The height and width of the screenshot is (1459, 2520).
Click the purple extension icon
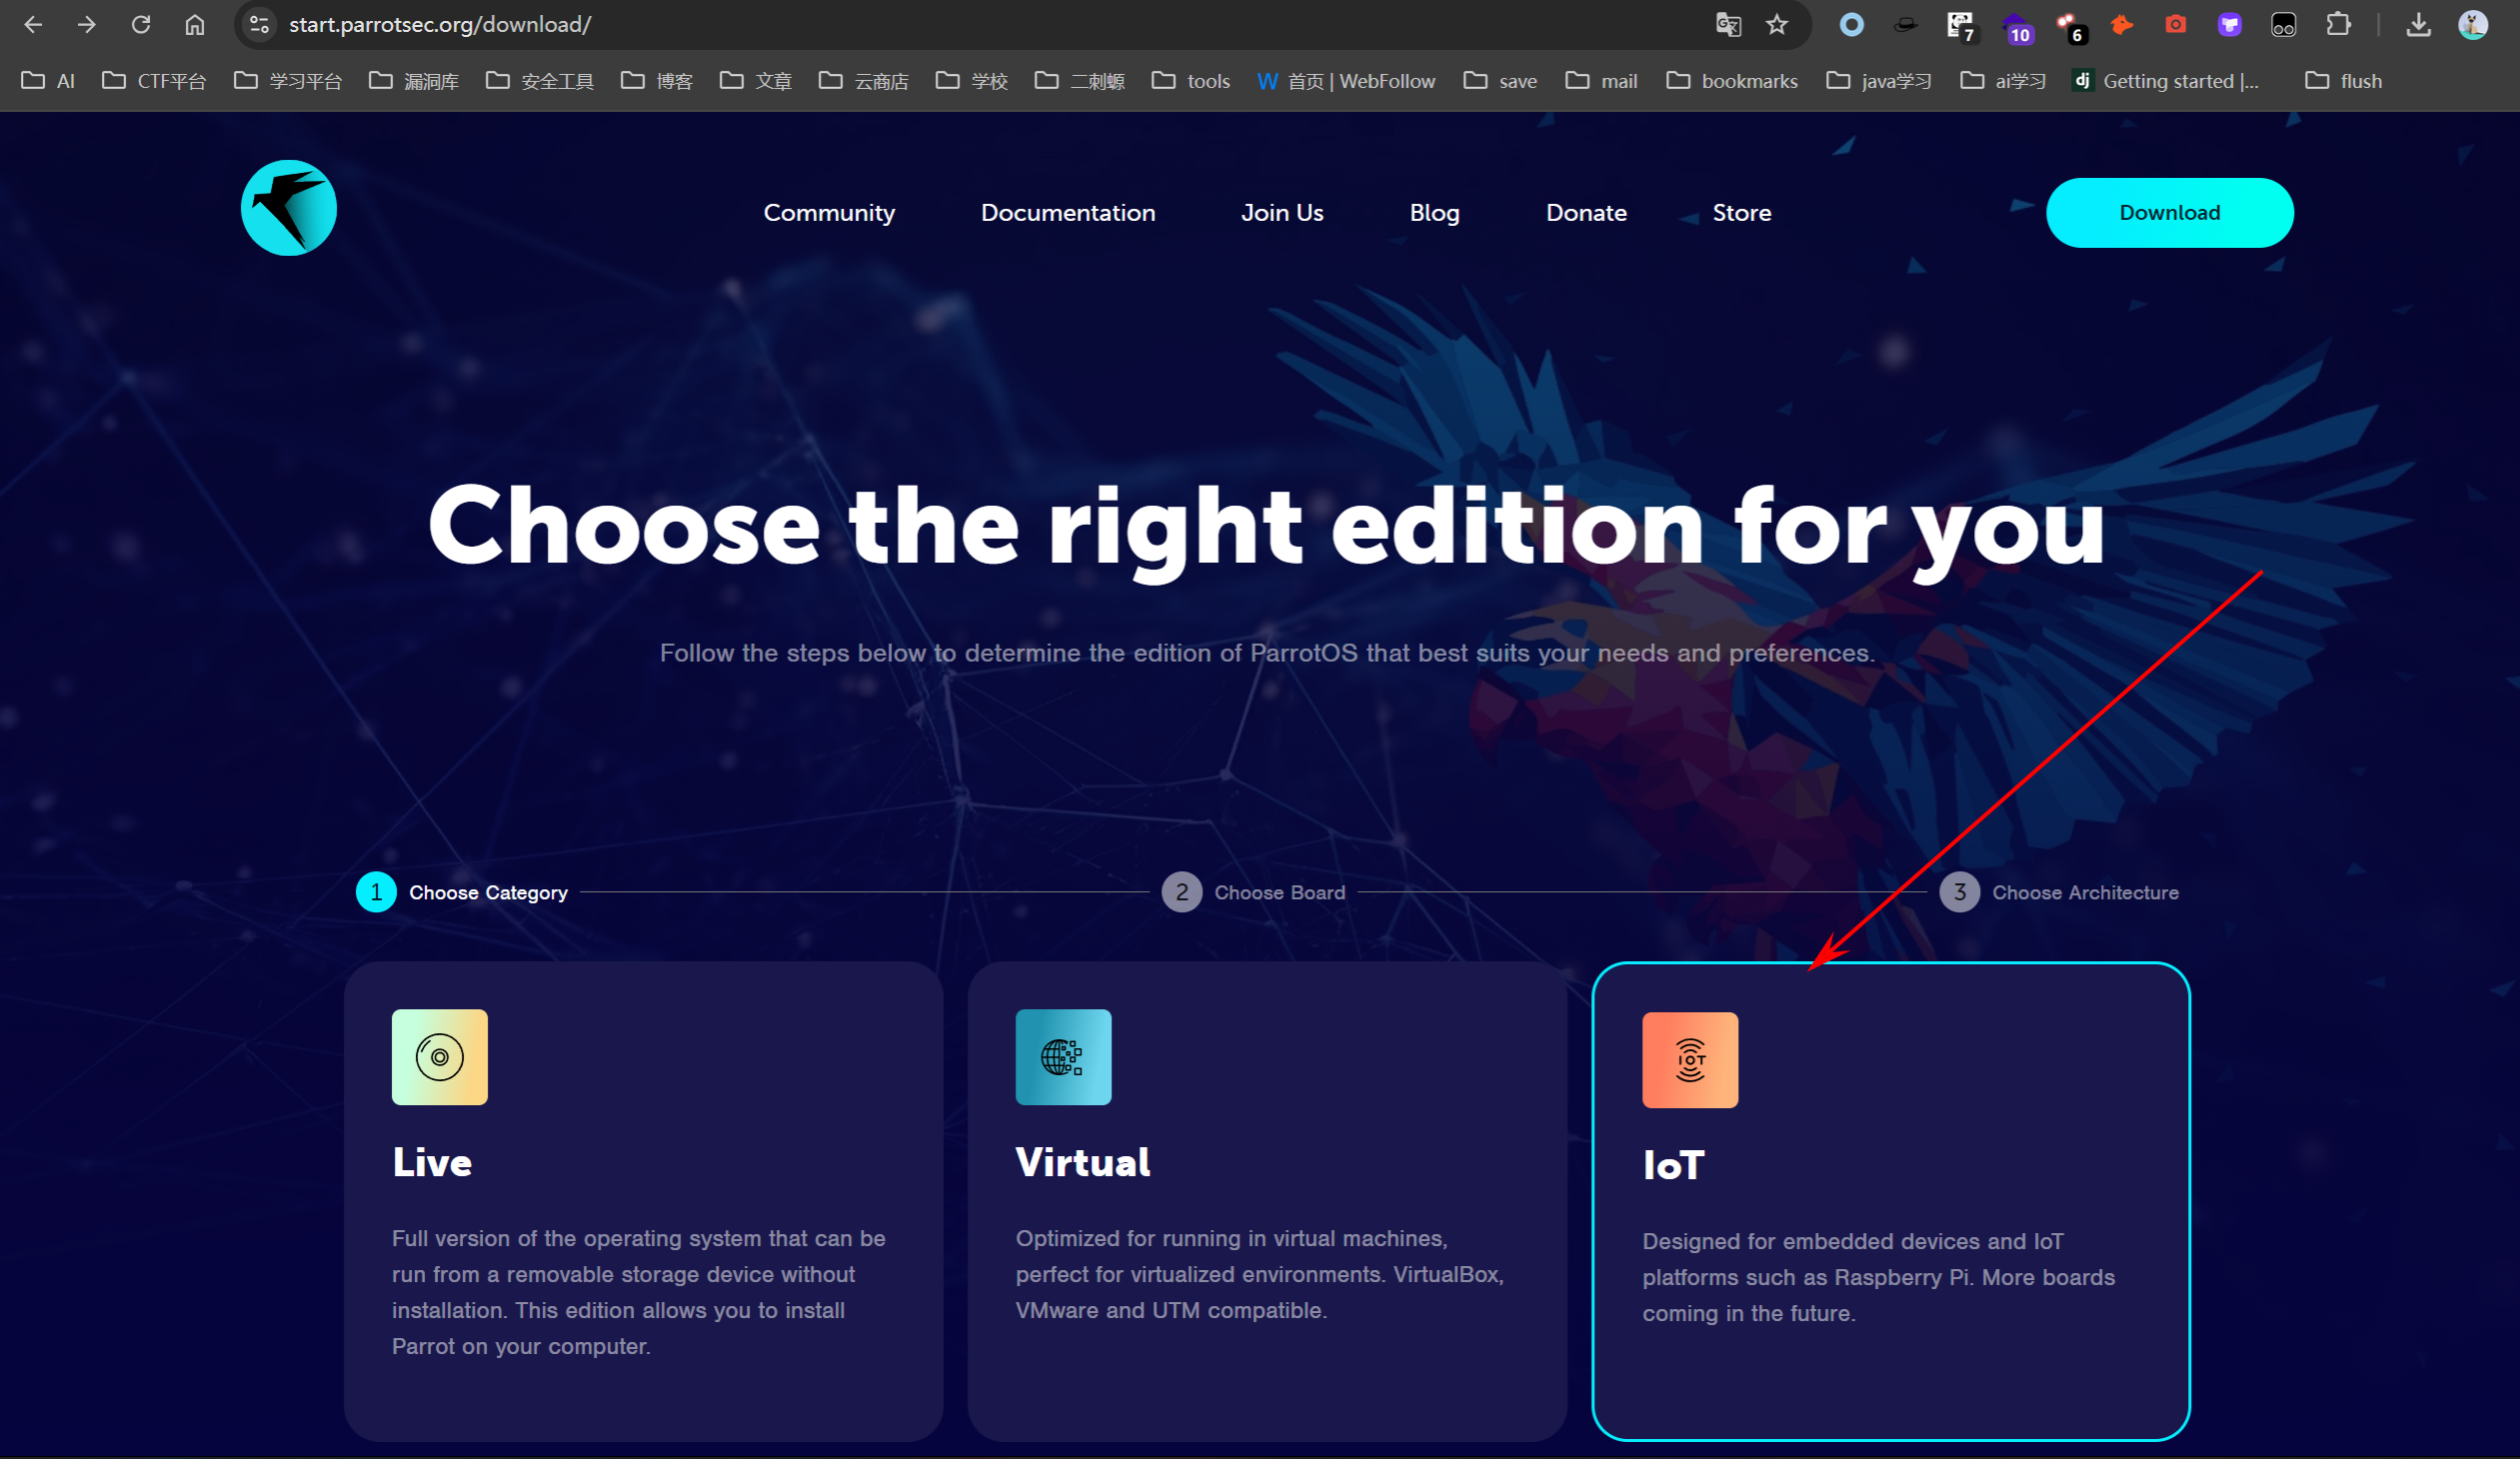tap(2230, 25)
